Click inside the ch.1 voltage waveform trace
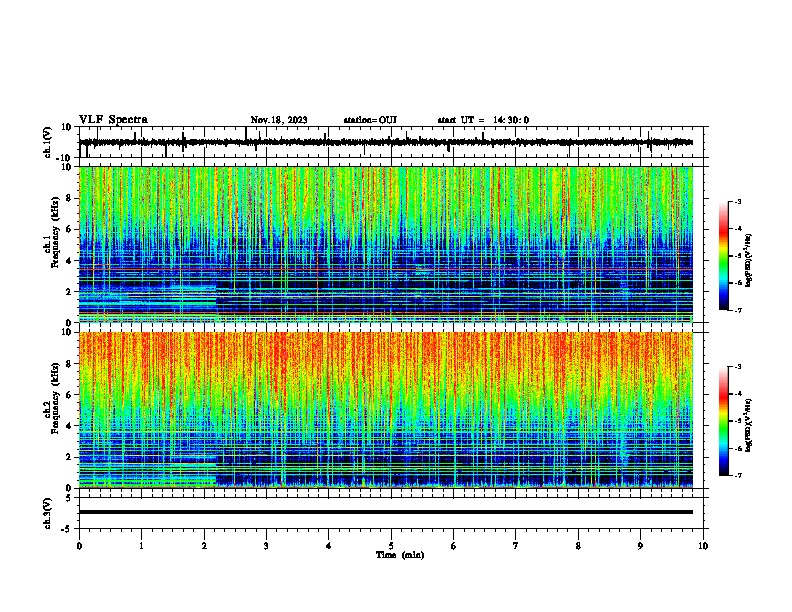 pos(386,142)
